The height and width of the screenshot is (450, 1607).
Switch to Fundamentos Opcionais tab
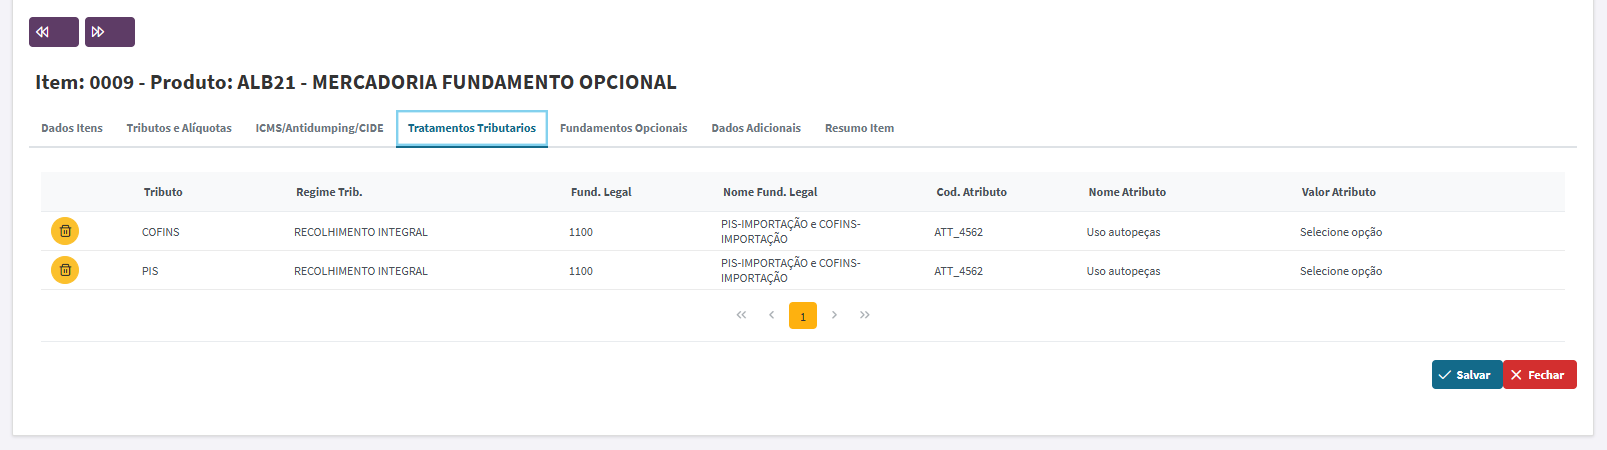[623, 128]
